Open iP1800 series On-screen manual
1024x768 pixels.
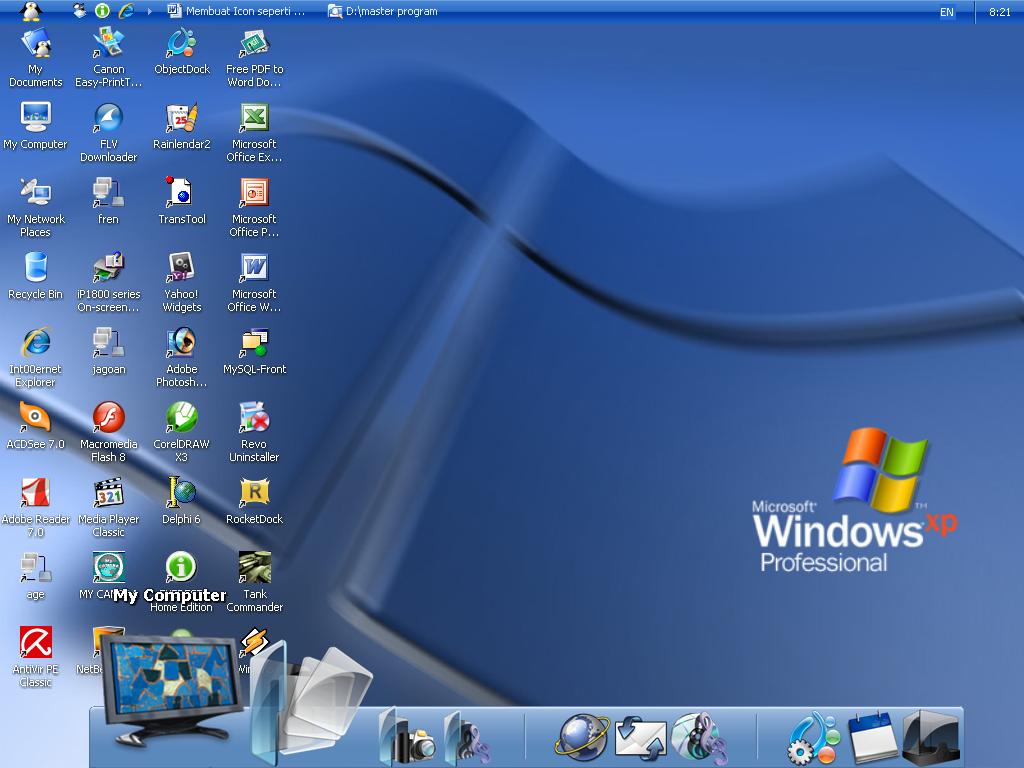(108, 282)
